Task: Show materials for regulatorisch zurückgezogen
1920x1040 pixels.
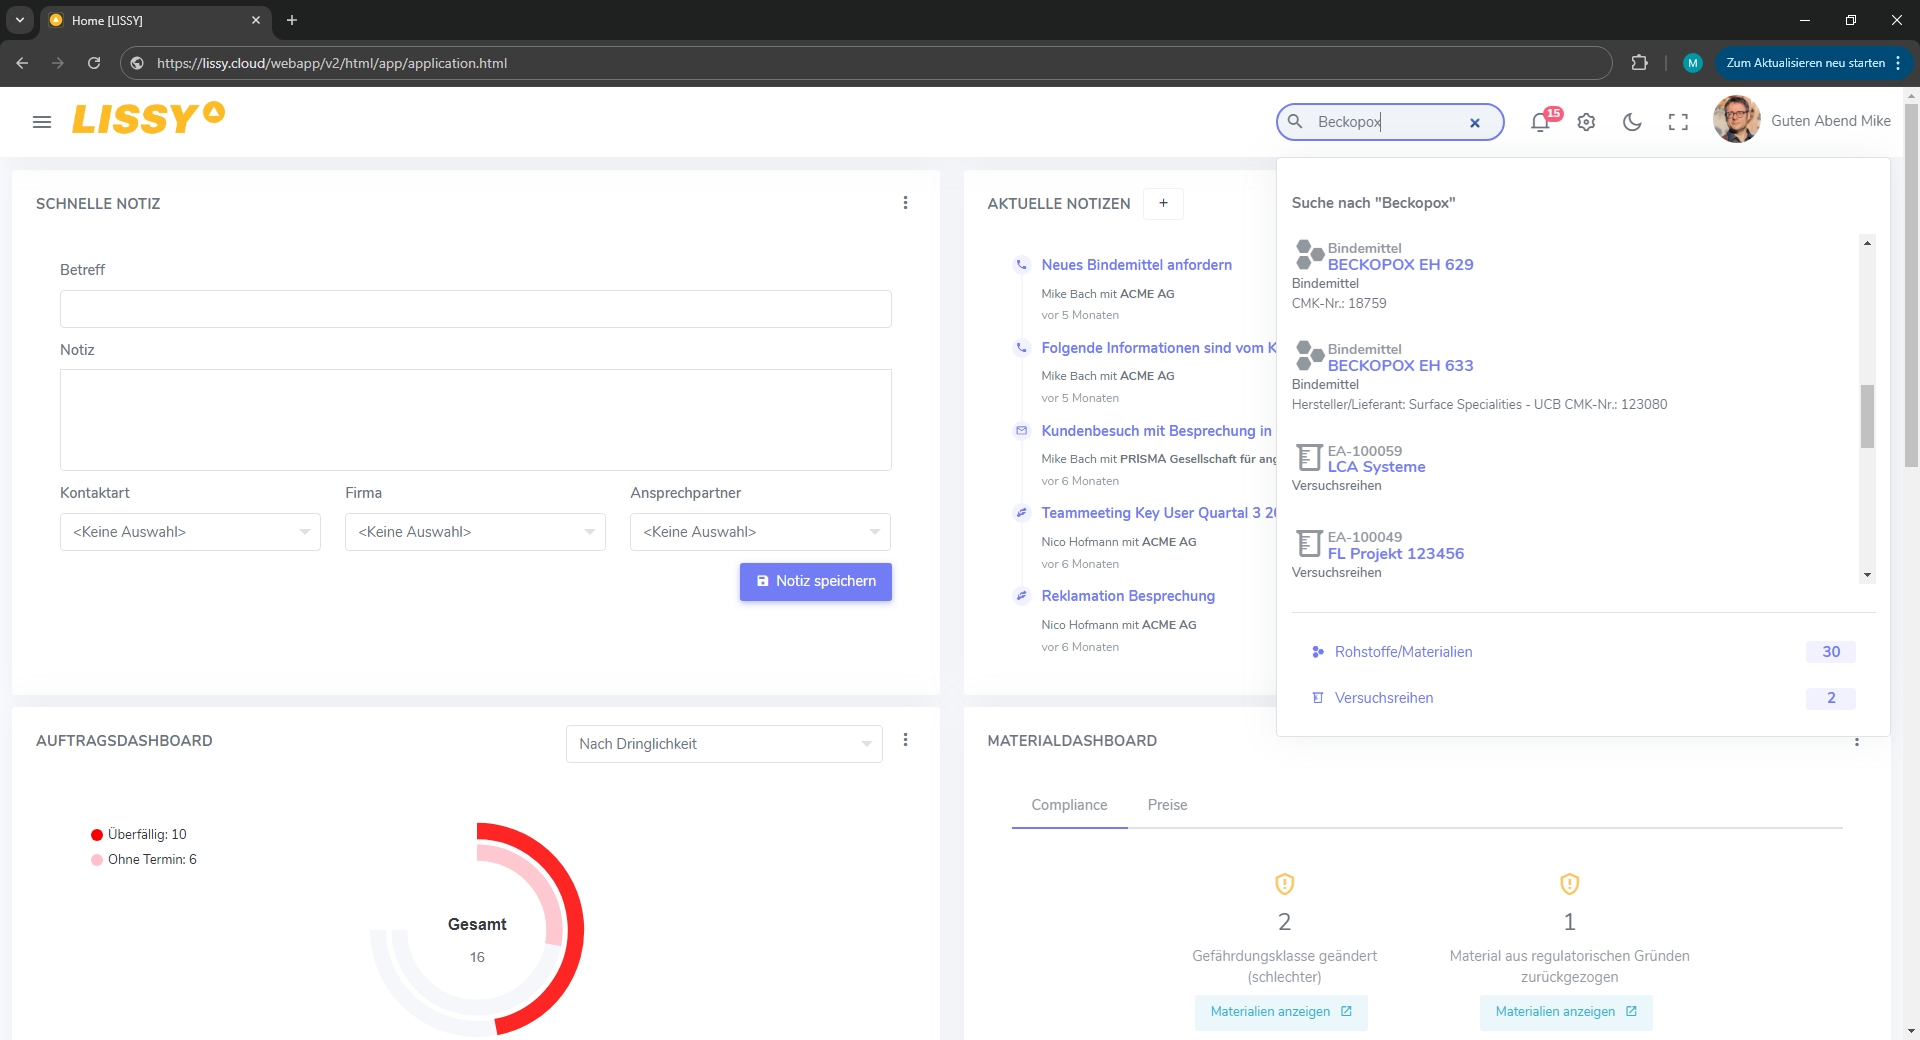Action: 1566,1012
